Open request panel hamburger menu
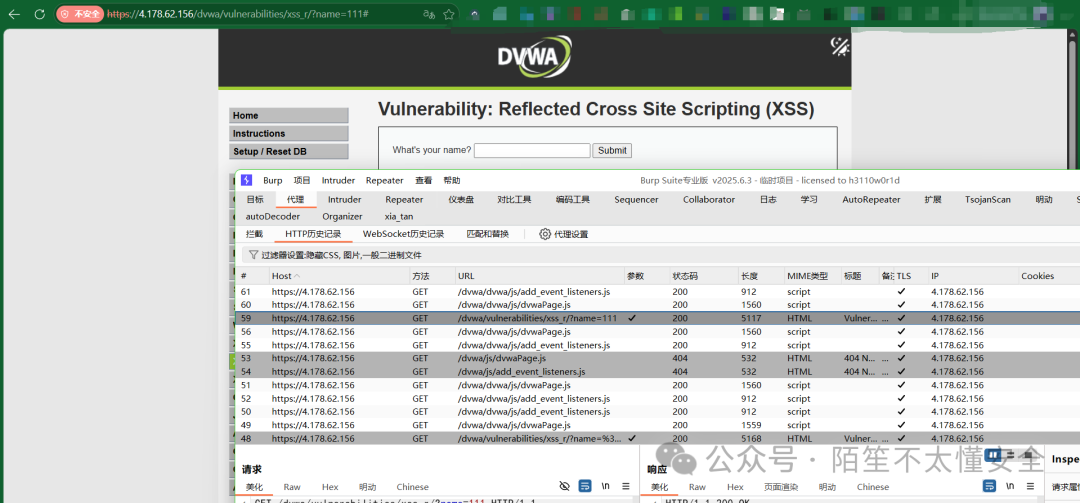 (625, 486)
